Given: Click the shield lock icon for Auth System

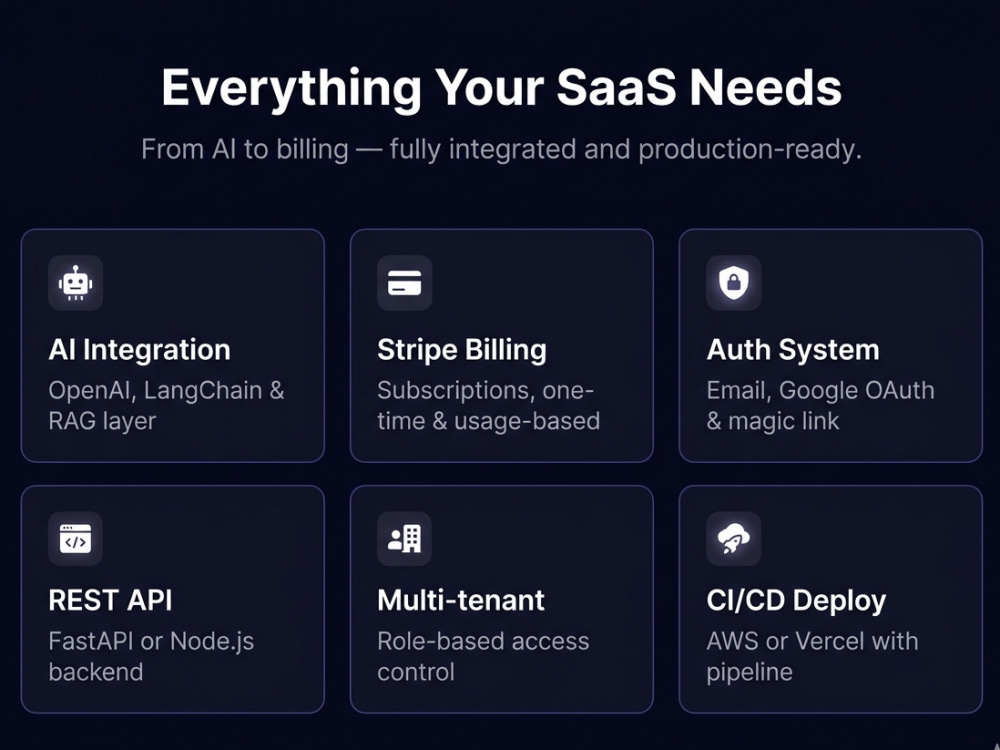Looking at the screenshot, I should point(733,283).
